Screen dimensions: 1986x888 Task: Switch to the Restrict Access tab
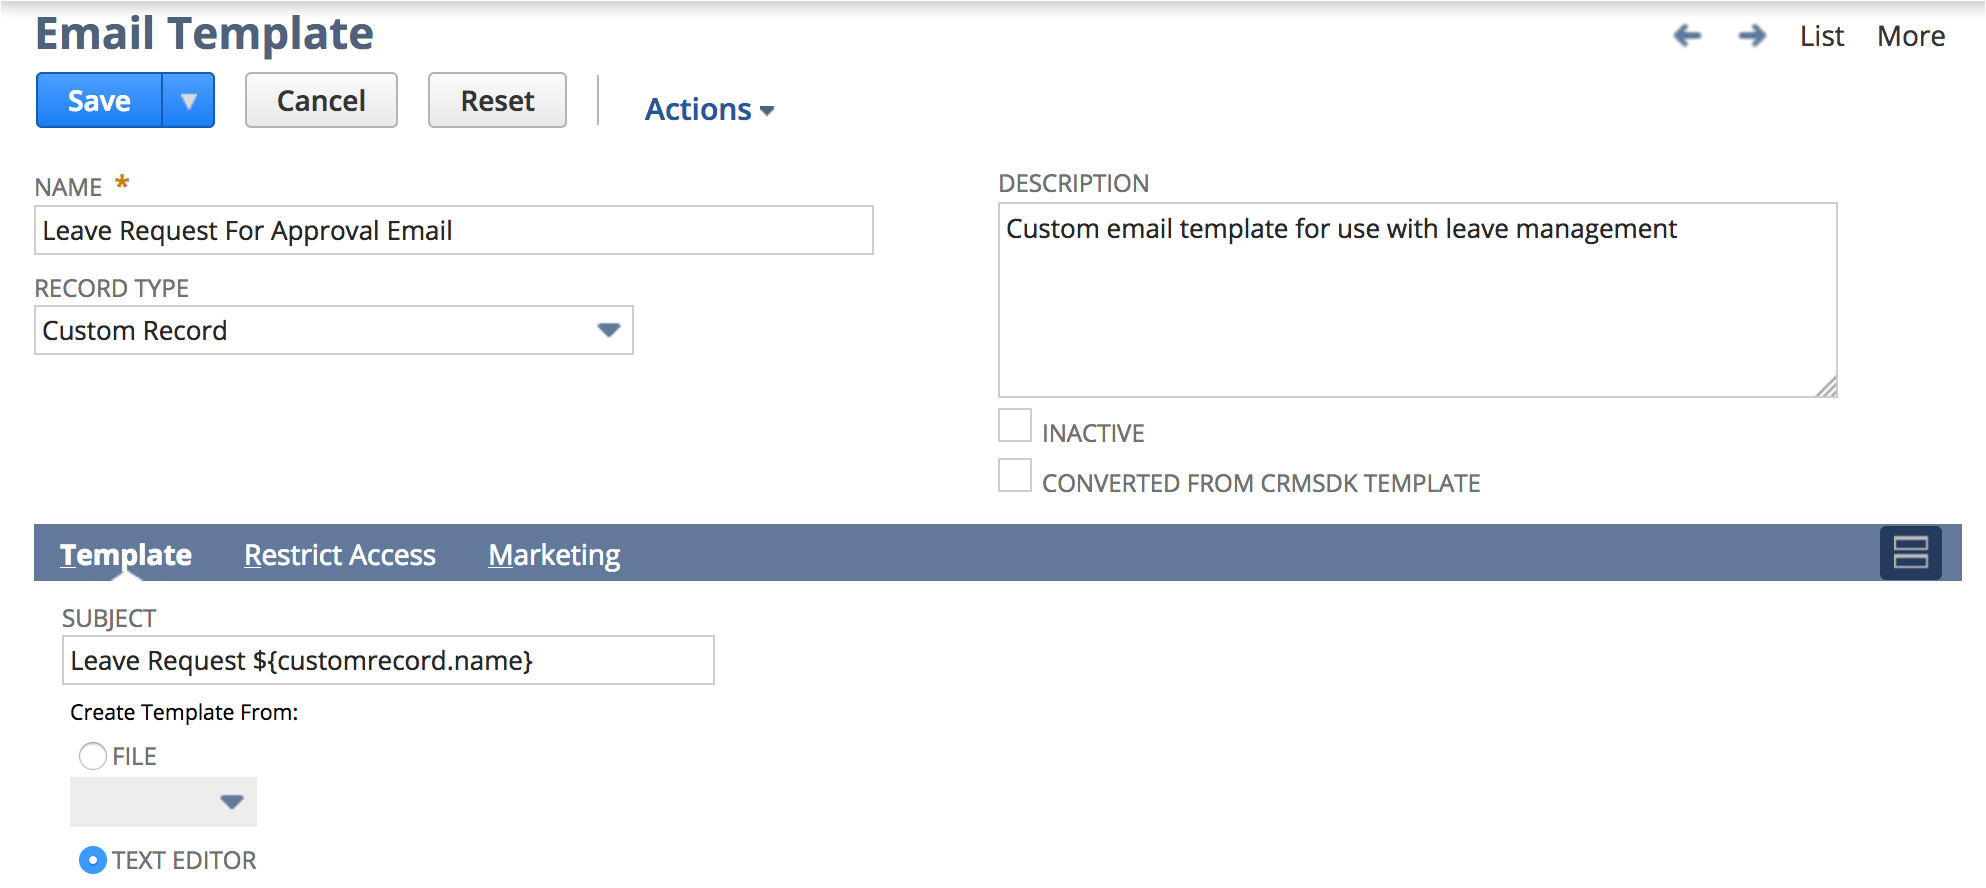coord(340,555)
